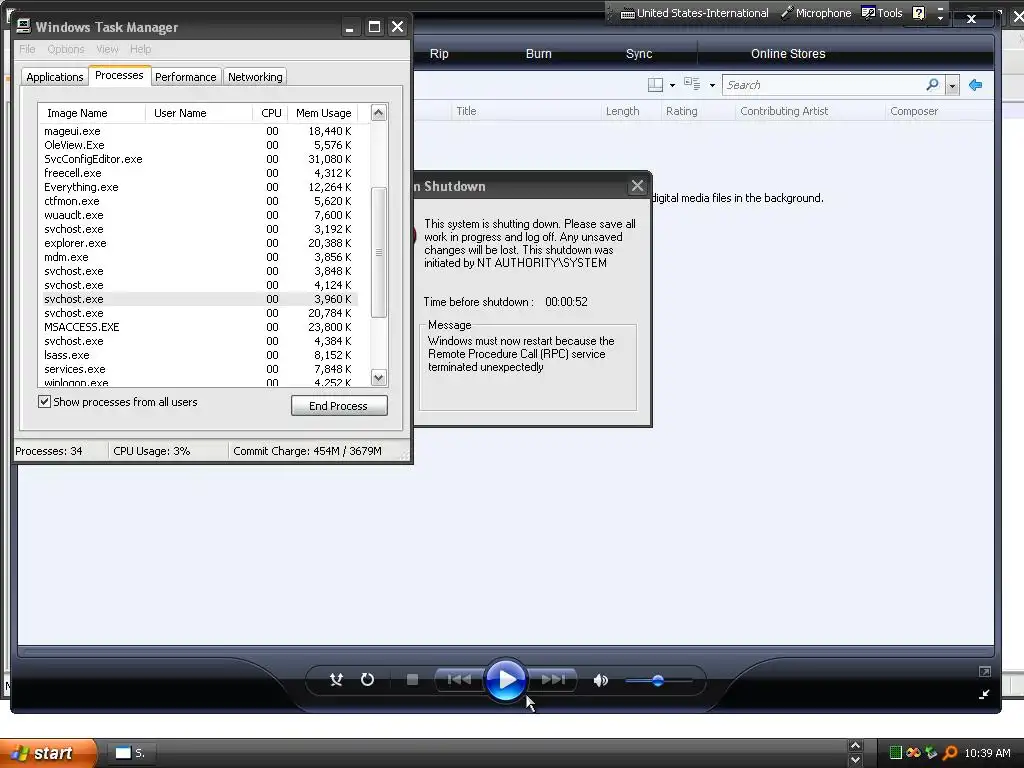1024x768 pixels.
Task: Select the explorer.exe process row
Action: pyautogui.click(x=198, y=243)
